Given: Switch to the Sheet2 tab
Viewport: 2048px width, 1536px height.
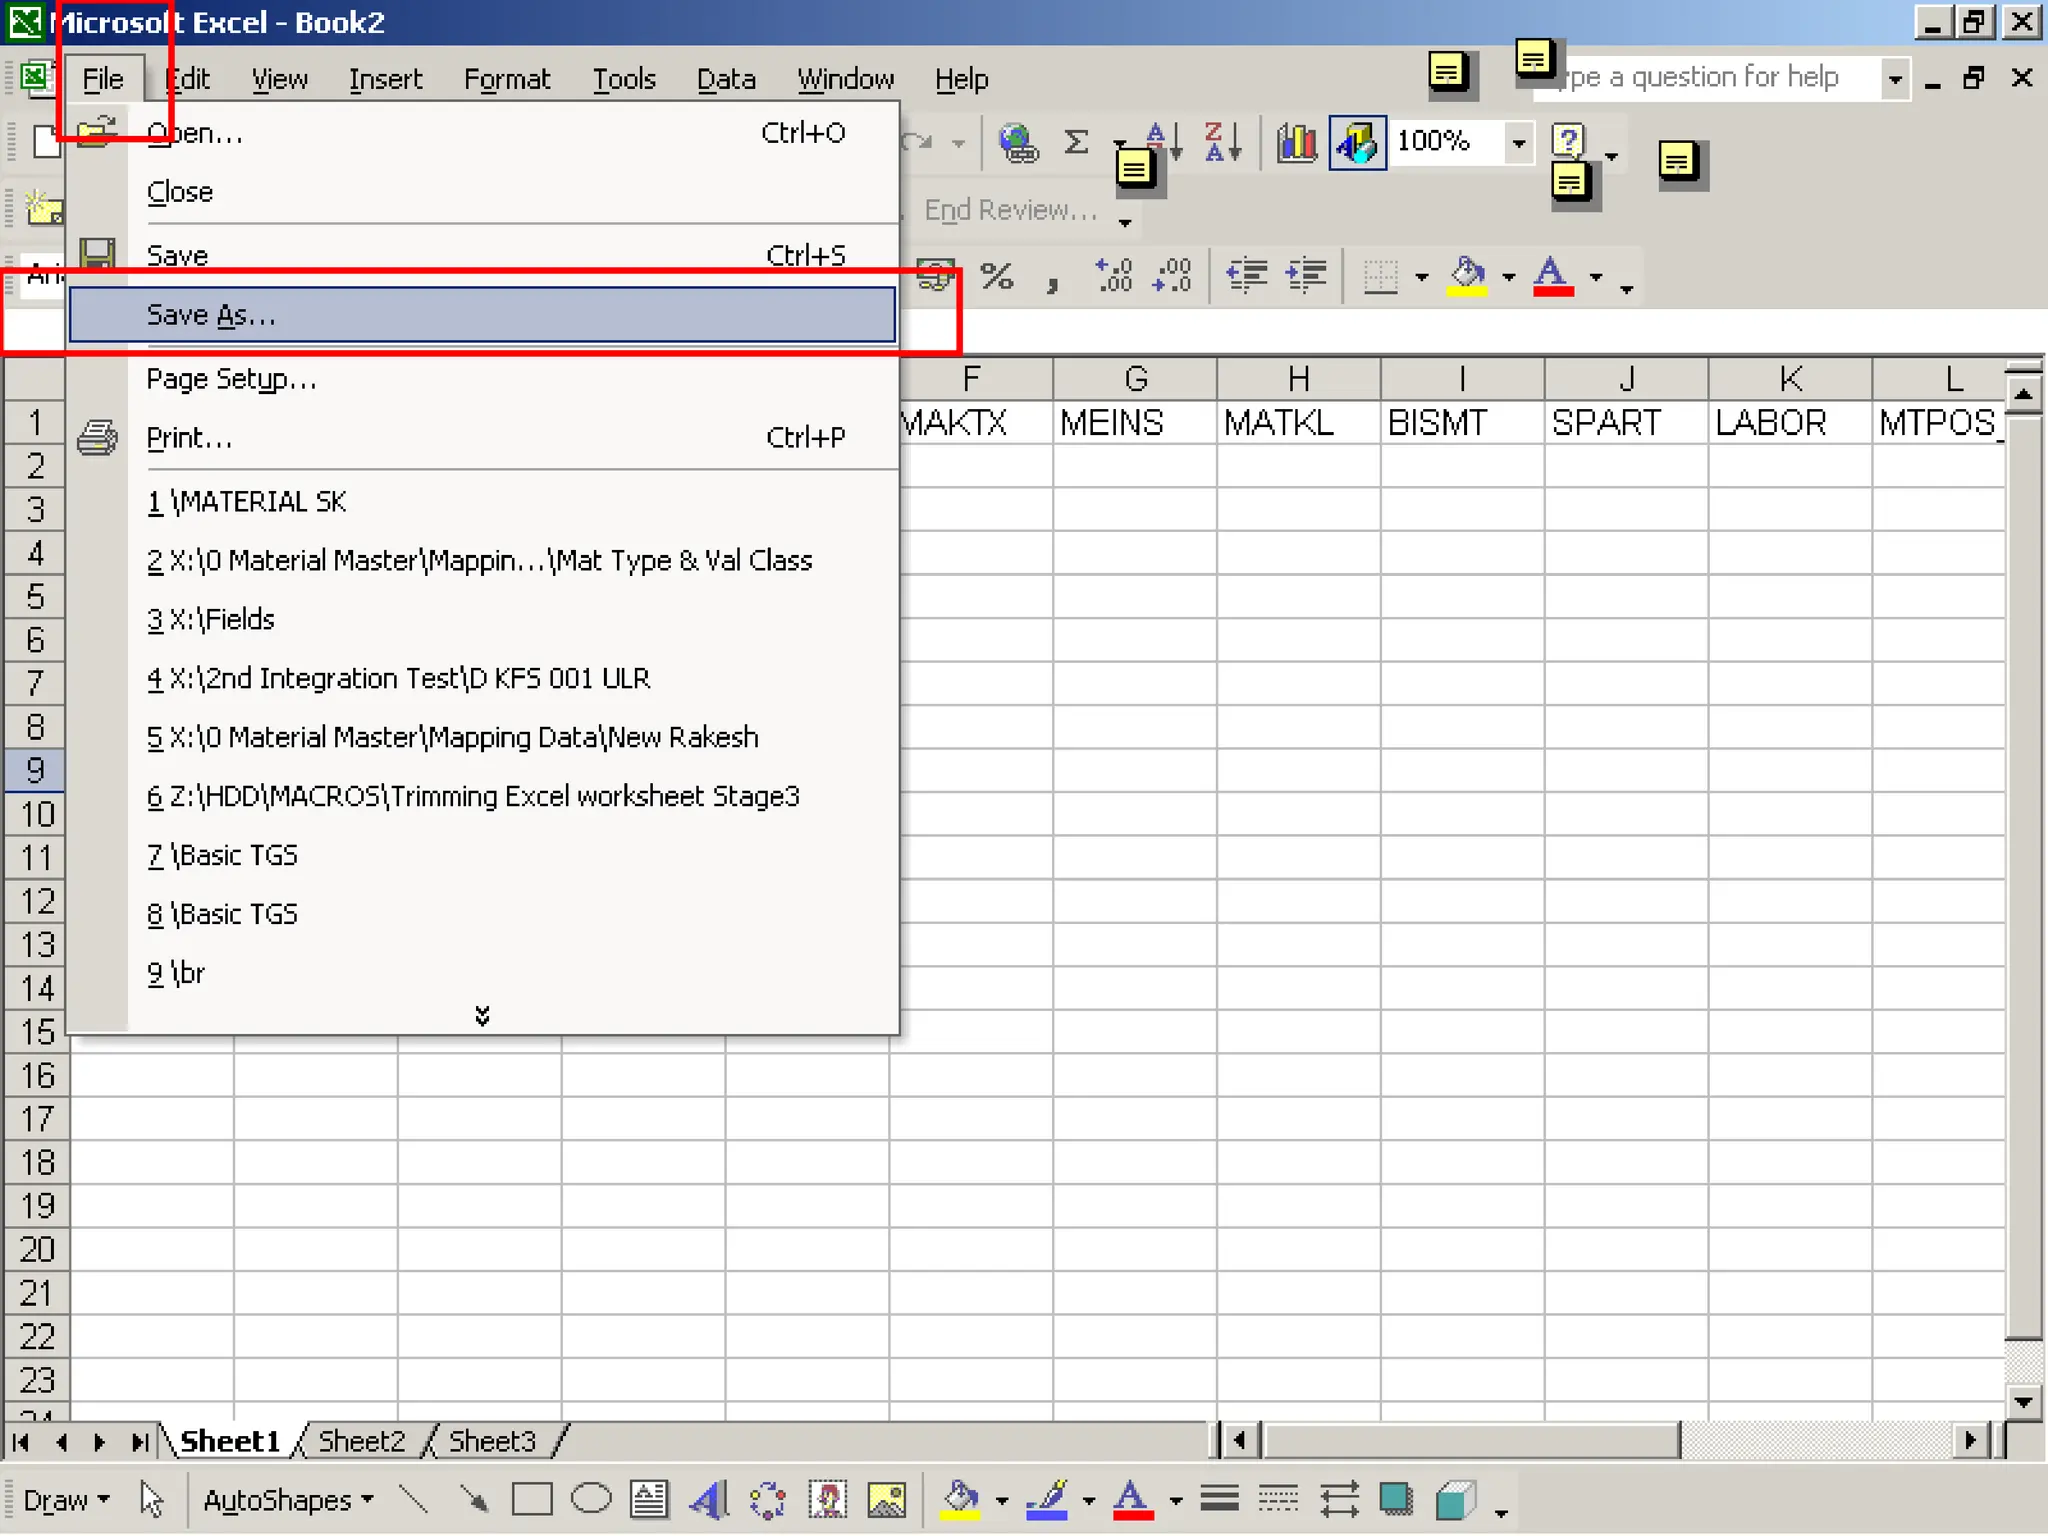Looking at the screenshot, I should point(361,1441).
